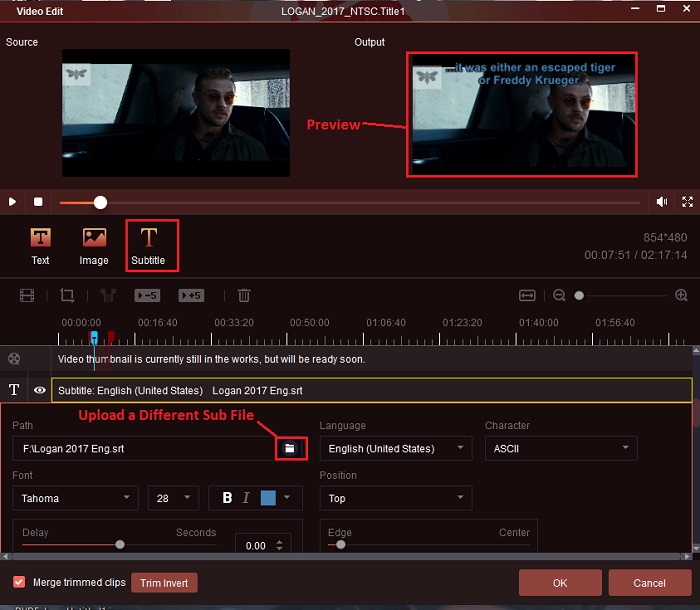
Task: Toggle Merge trimmed clips checkbox
Action: point(19,582)
